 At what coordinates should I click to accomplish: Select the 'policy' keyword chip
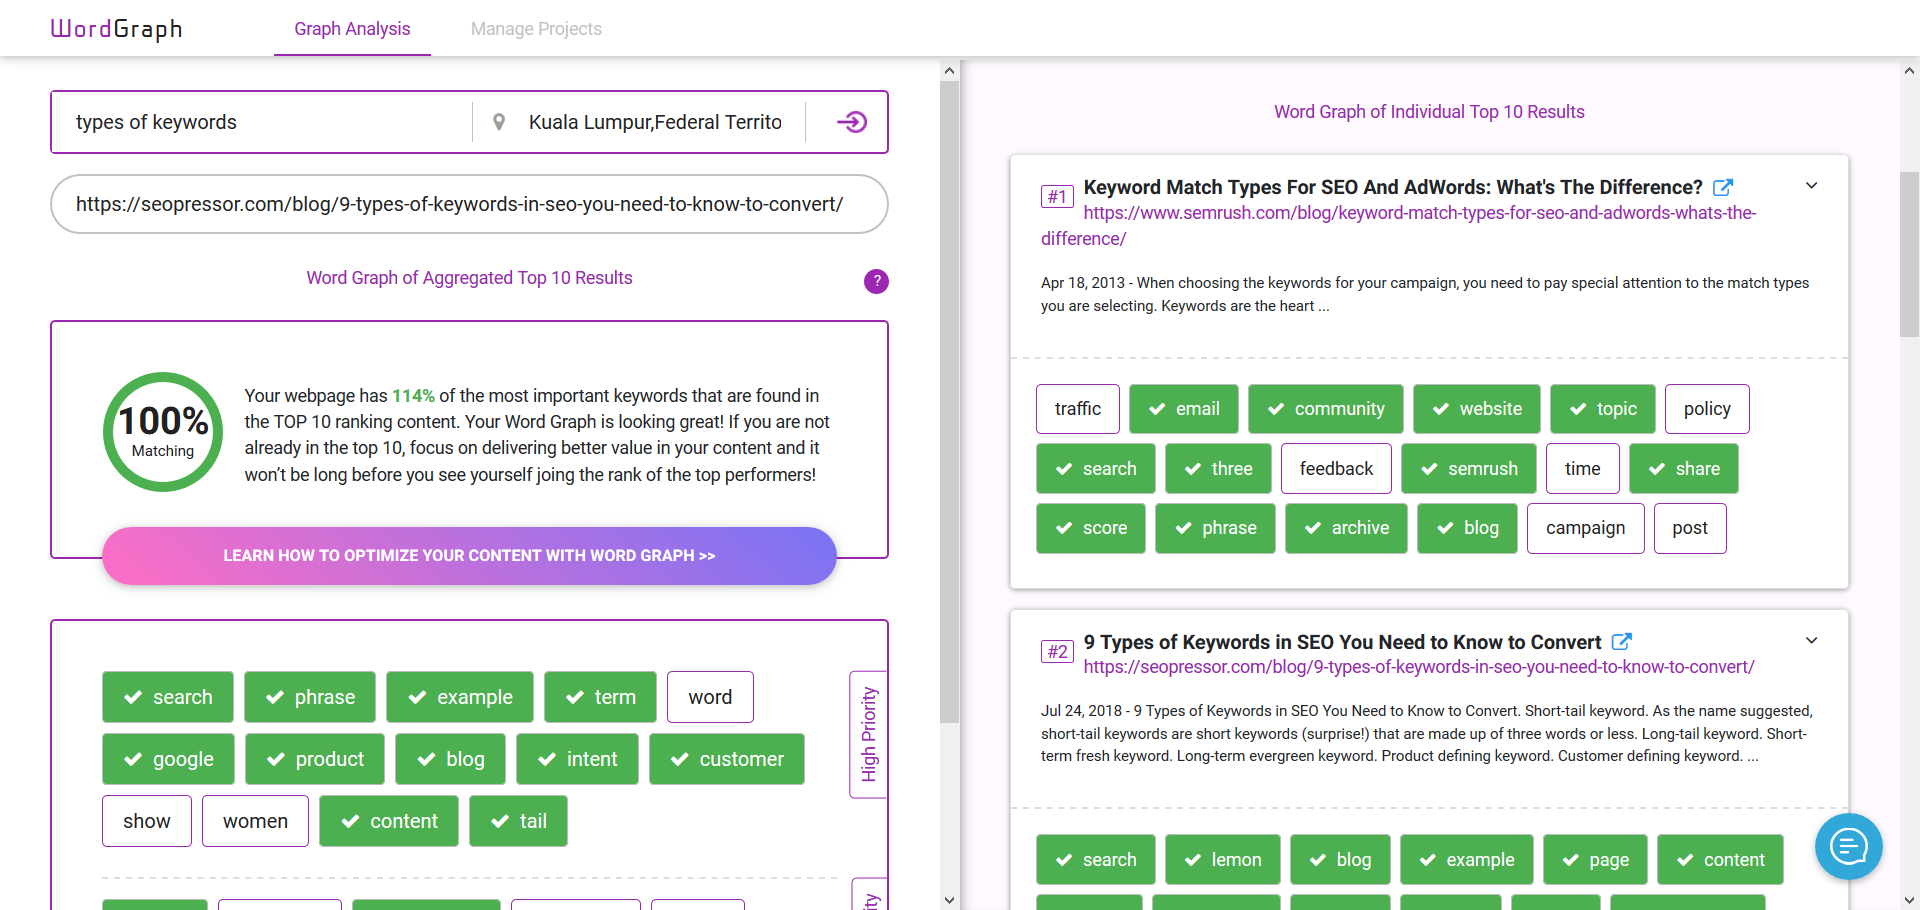pos(1707,409)
